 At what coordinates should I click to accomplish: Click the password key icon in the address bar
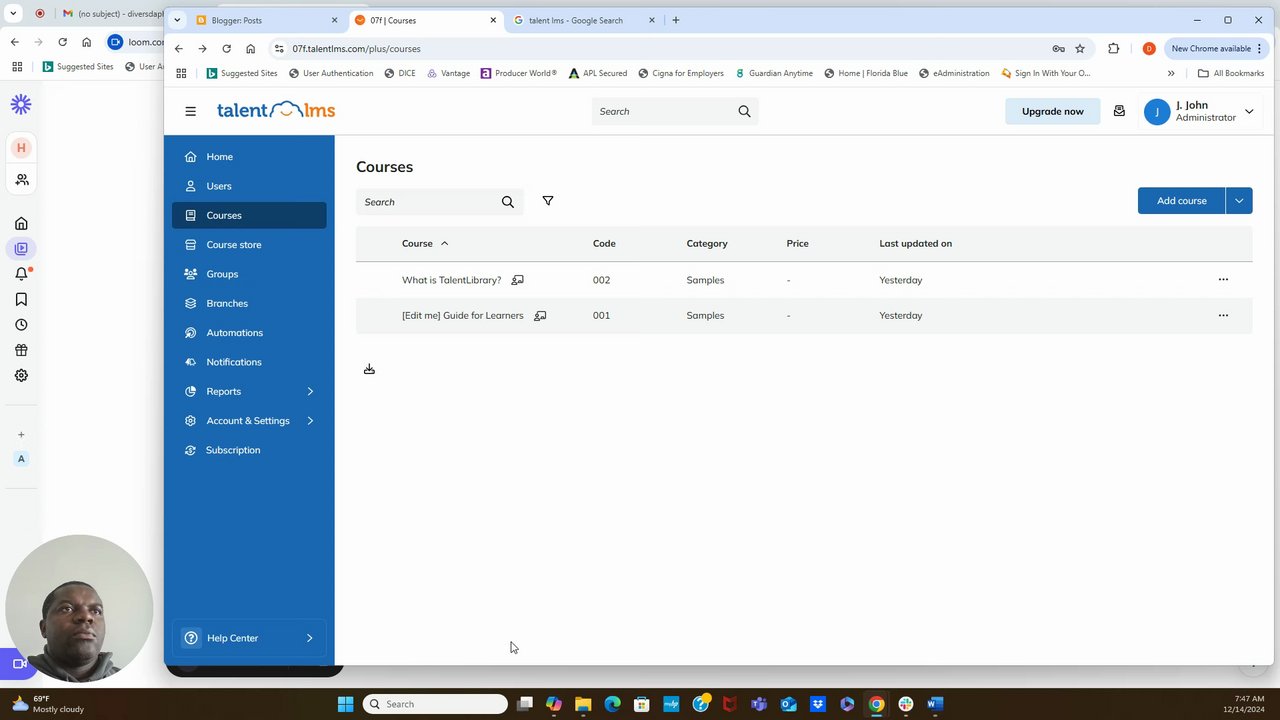(1058, 48)
